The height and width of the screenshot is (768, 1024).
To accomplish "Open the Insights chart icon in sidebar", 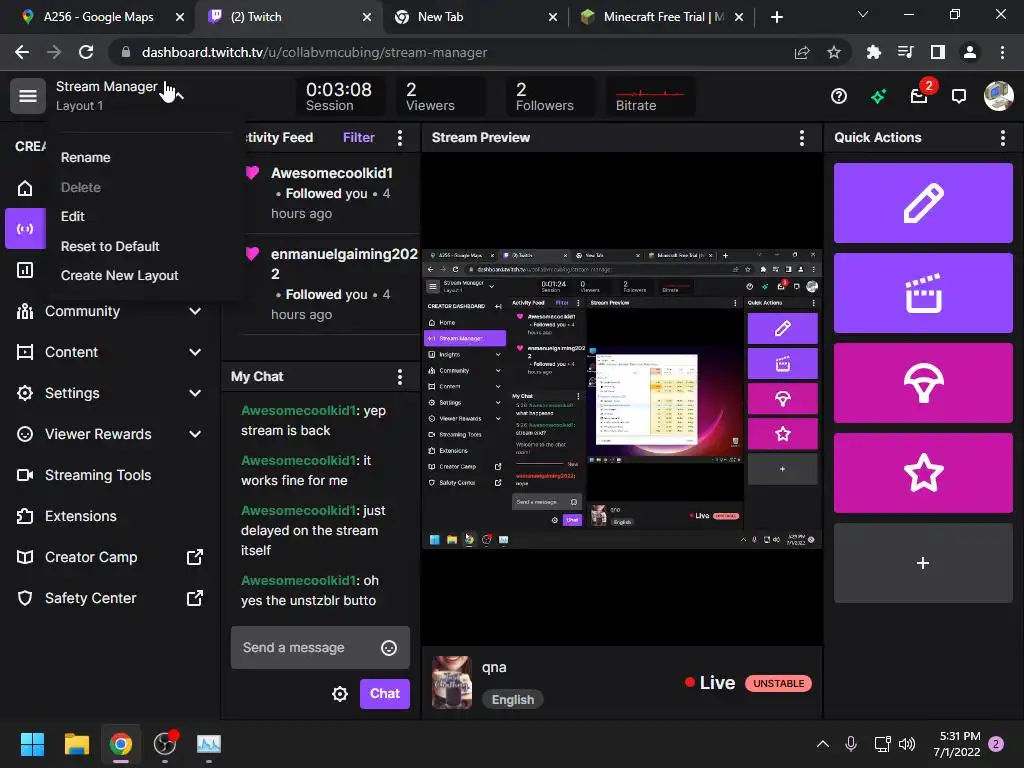I will [25, 270].
